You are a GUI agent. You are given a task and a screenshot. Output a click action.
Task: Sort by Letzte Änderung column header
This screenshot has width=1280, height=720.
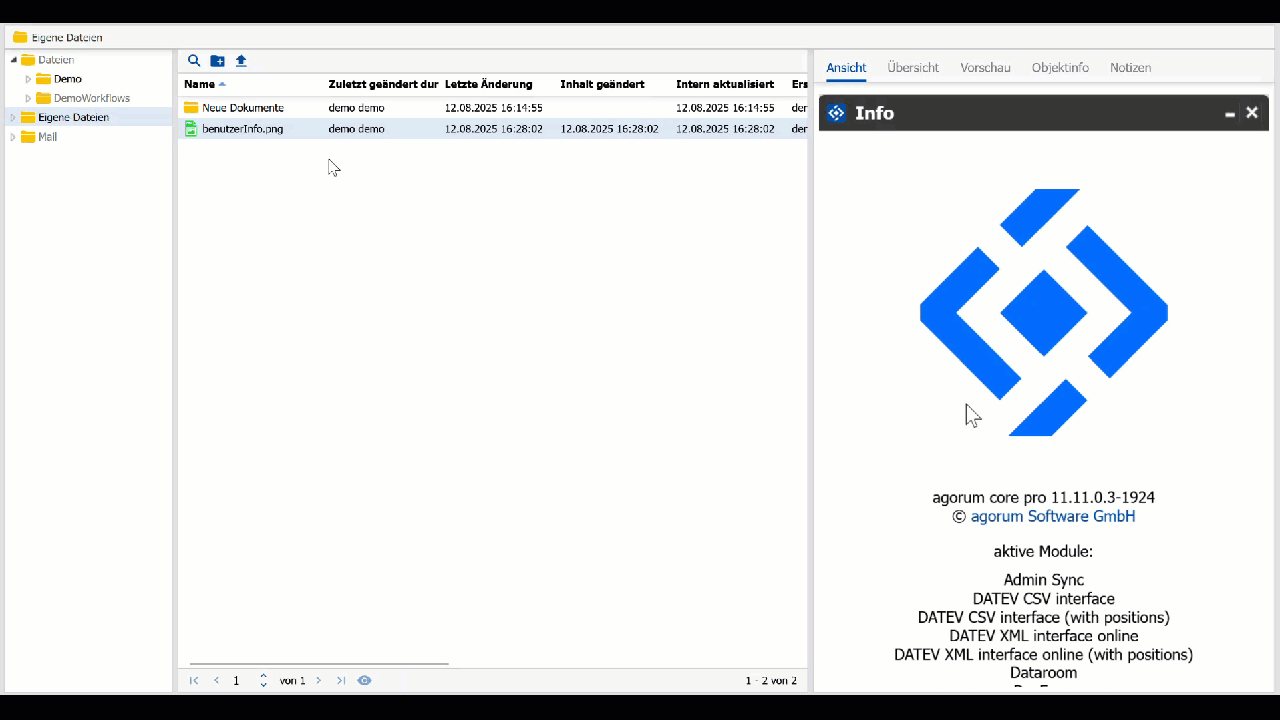coord(488,85)
